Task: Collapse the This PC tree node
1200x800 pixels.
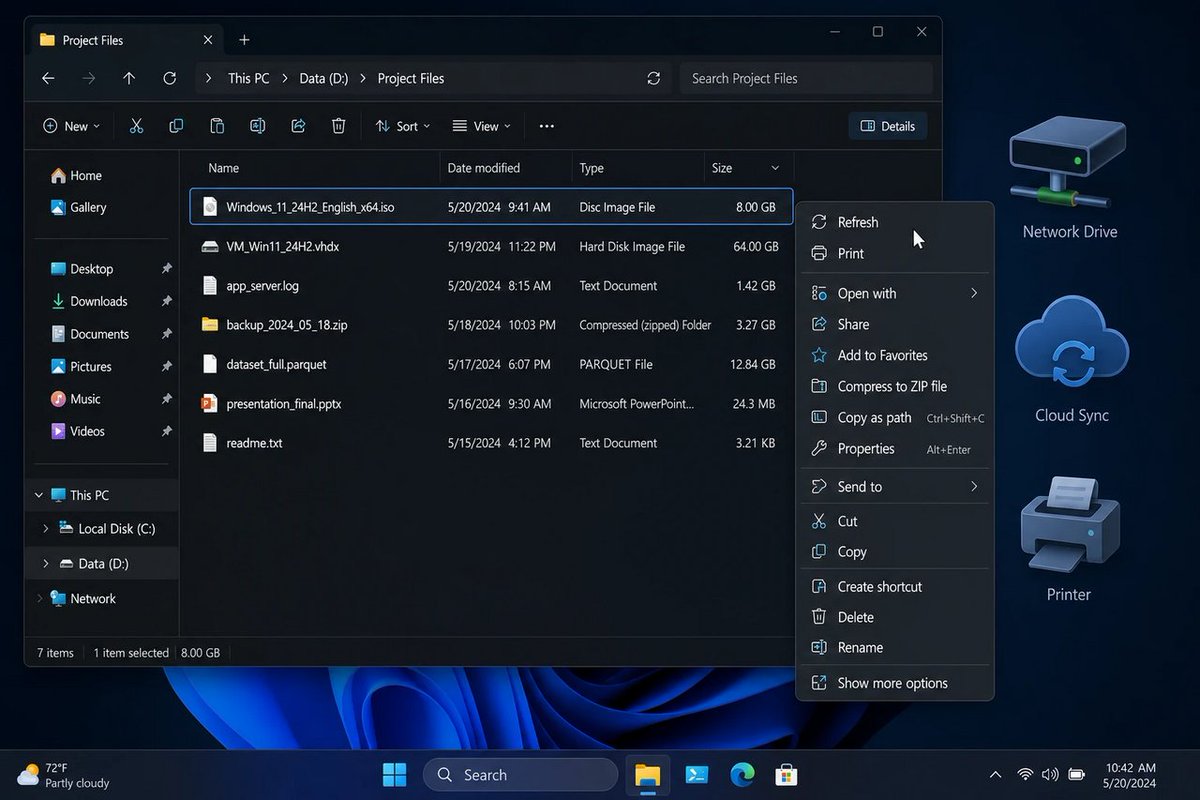Action: [39, 495]
